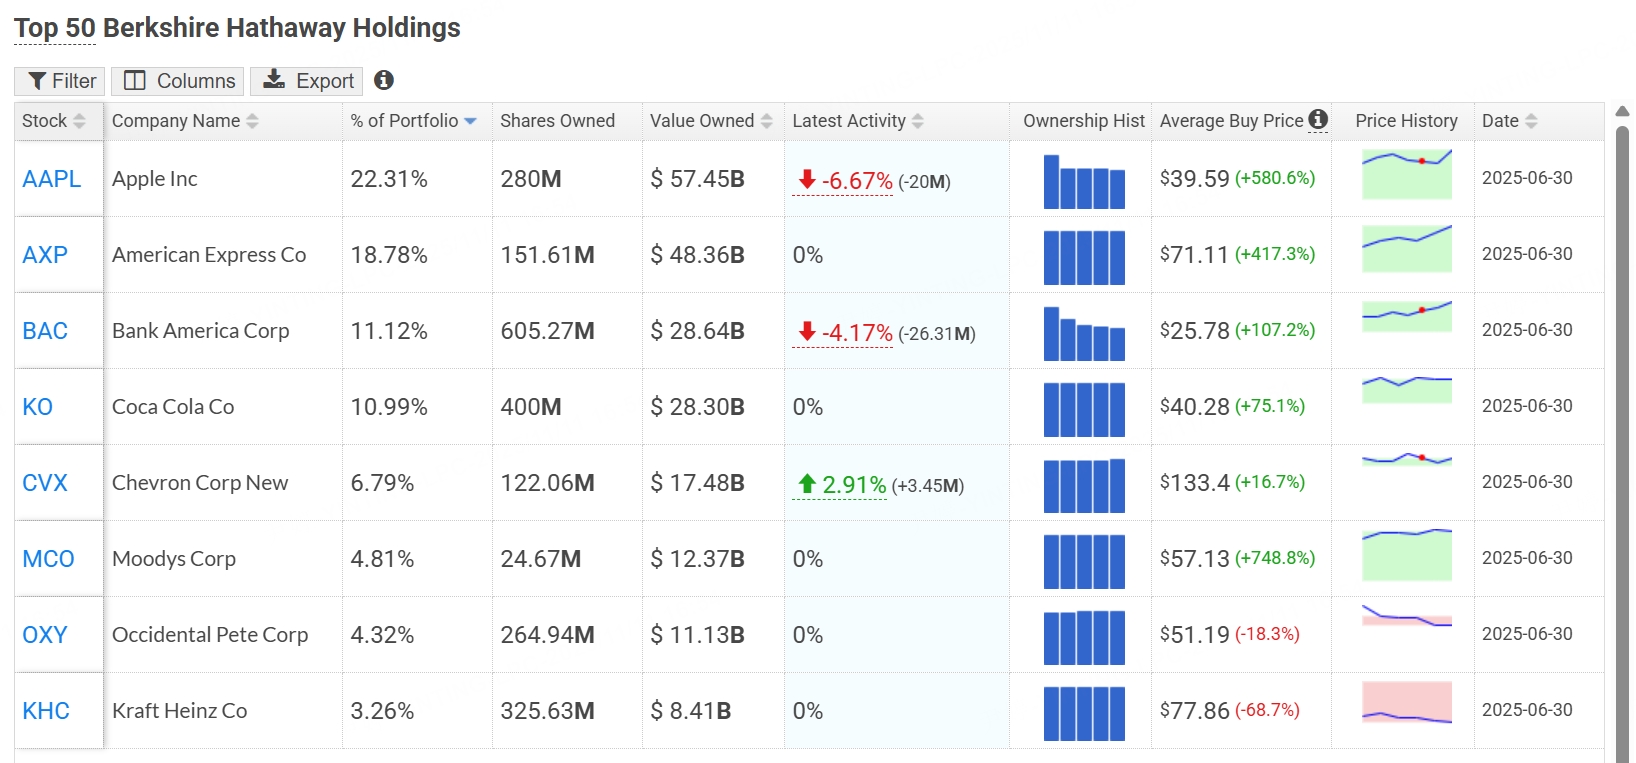Sort by the Date column
This screenshot has width=1636, height=763.
pyautogui.click(x=1509, y=121)
